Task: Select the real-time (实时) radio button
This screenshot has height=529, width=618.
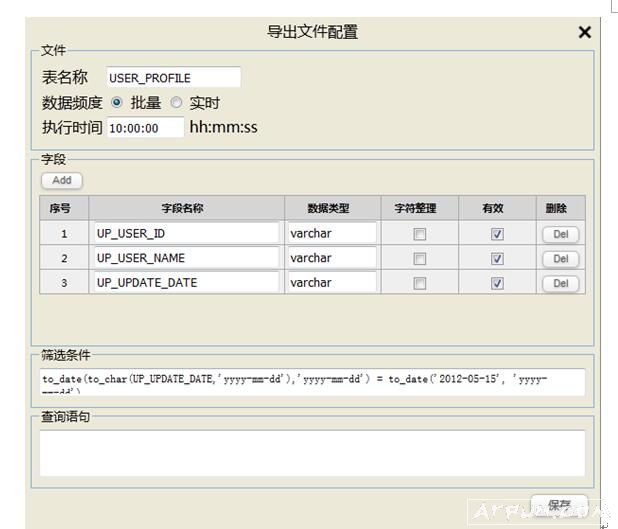Action: coord(176,103)
